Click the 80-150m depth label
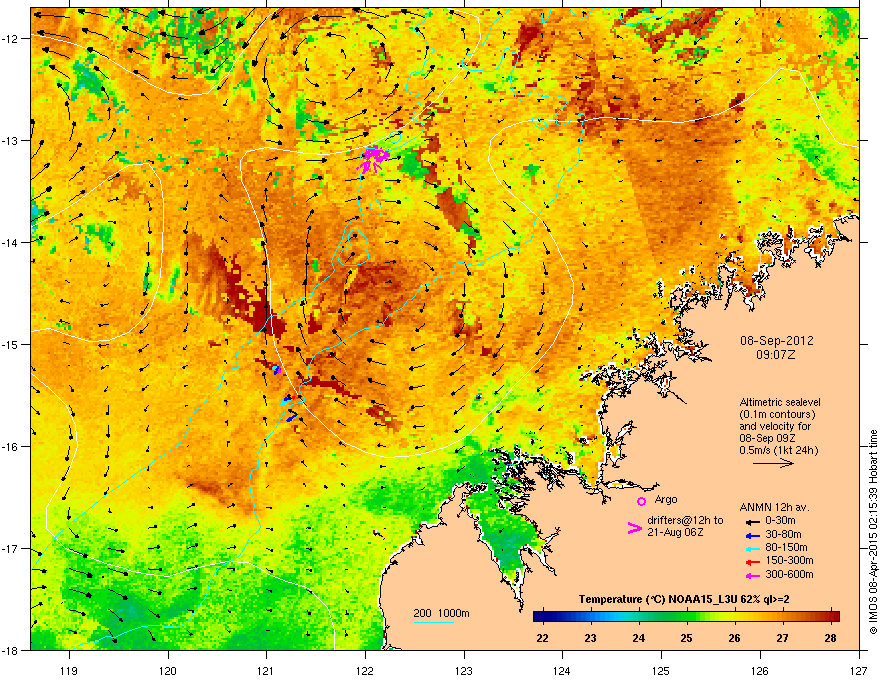The width and height of the screenshot is (880, 680). click(786, 547)
